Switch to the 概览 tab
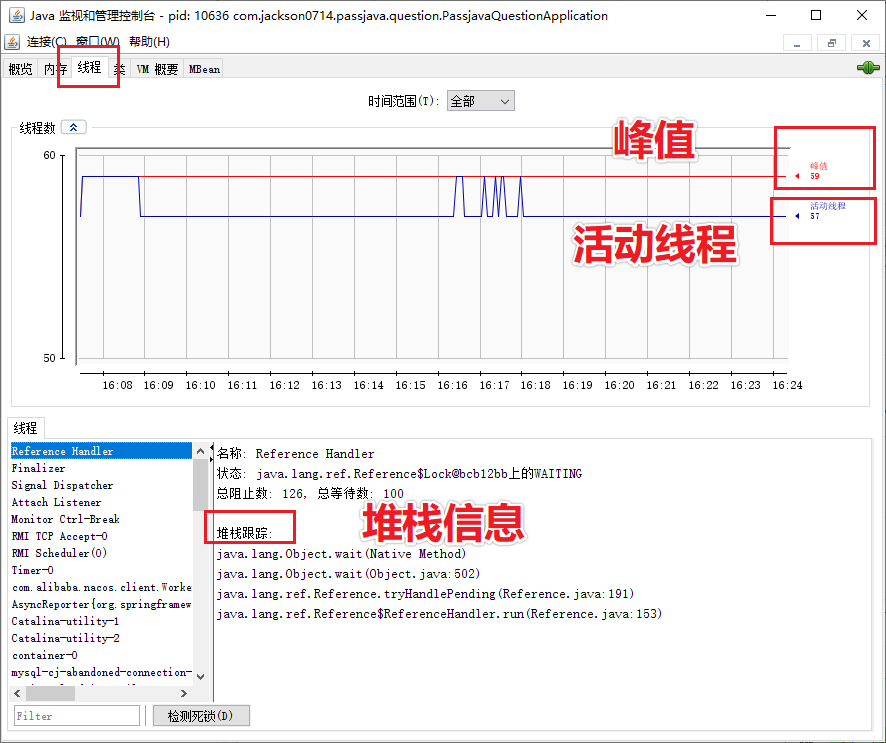Screen dimensions: 886x743 (20, 69)
